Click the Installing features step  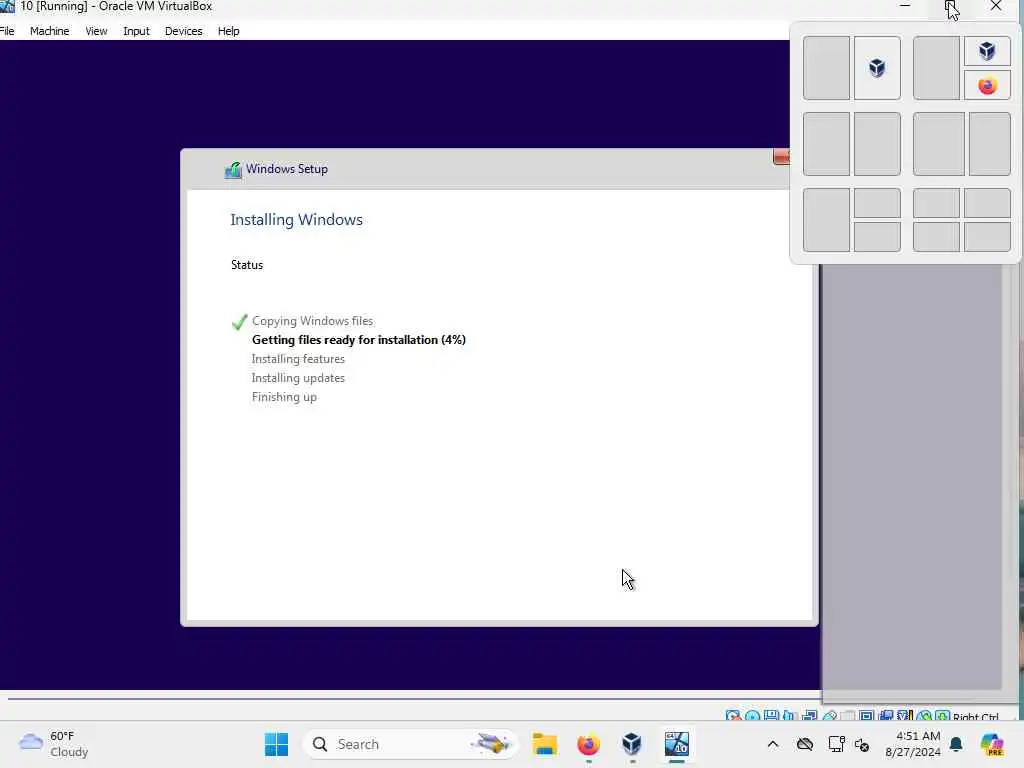[298, 359]
